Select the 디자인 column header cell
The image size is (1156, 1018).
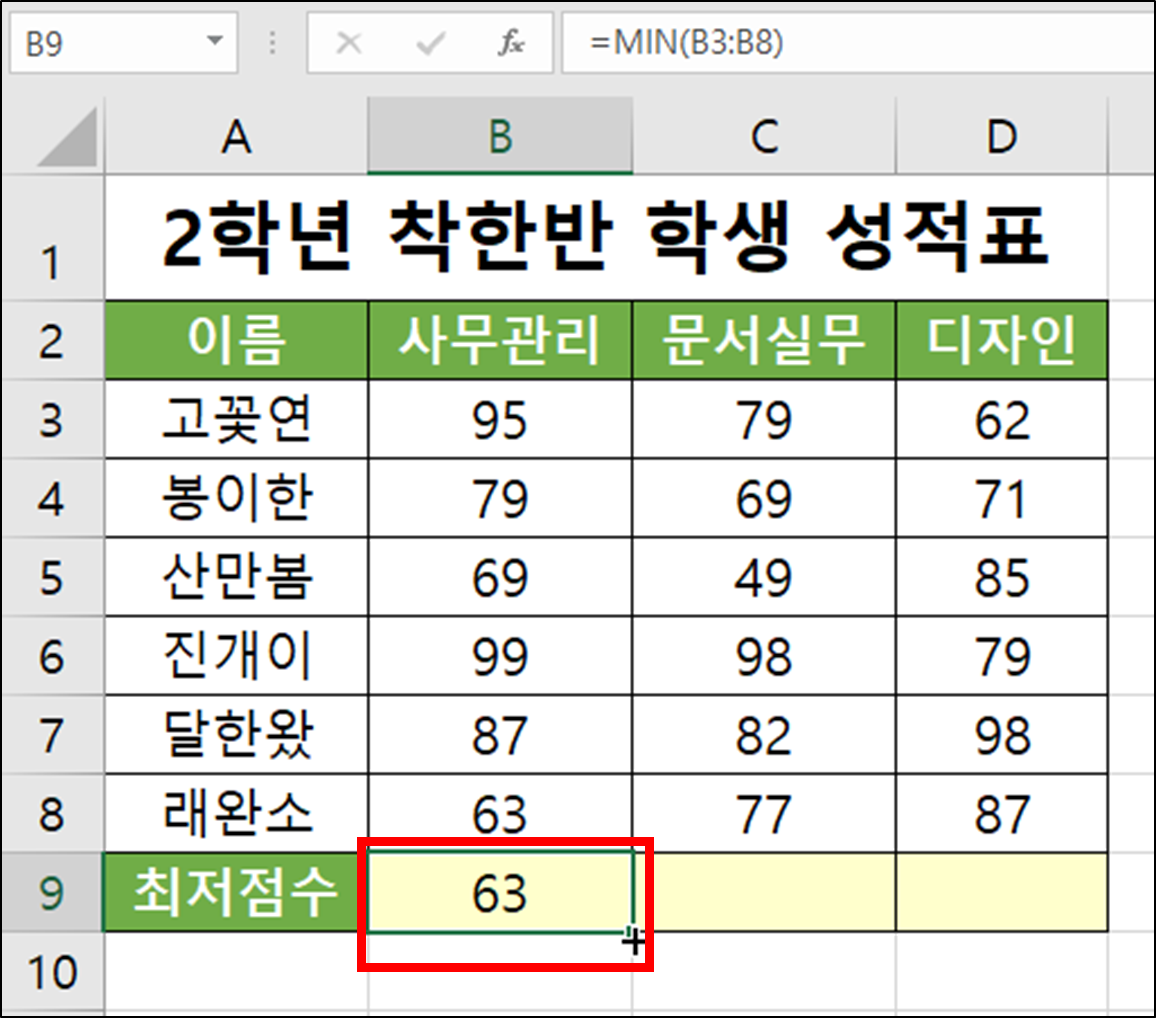1001,340
